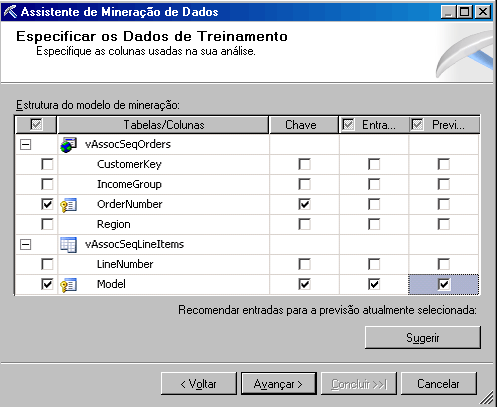Select the Region column name

point(114,225)
